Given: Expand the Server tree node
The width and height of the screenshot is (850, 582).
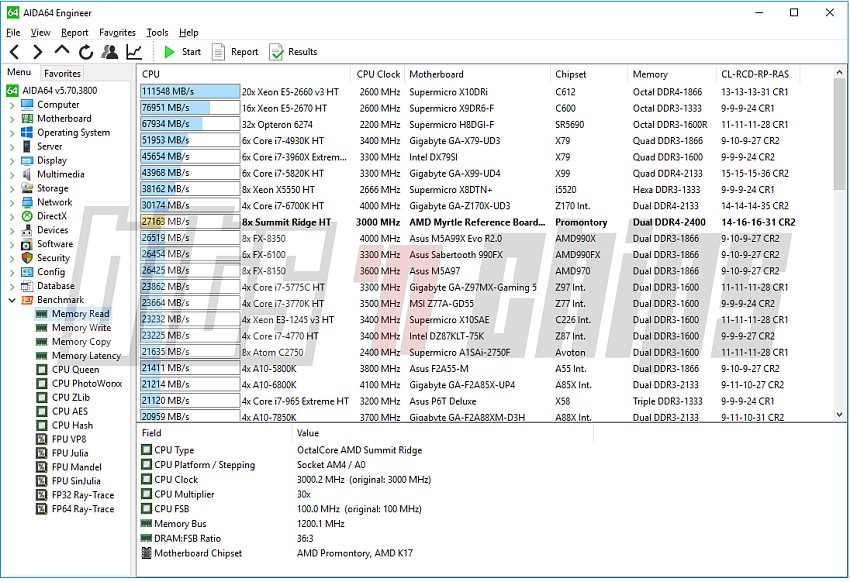Looking at the screenshot, I should tap(12, 147).
